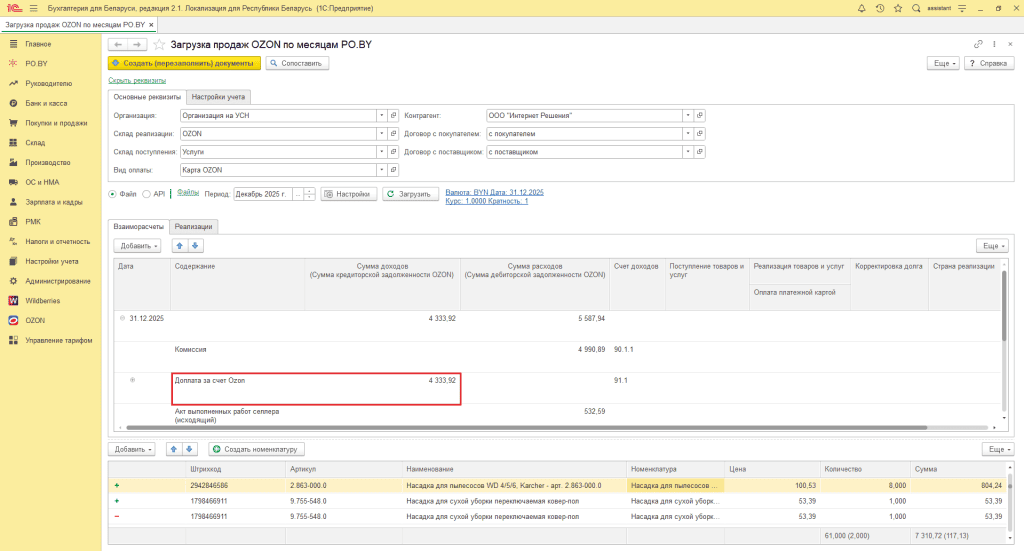Open Администрирование gear section
The width and height of the screenshot is (1024, 551).
57,281
